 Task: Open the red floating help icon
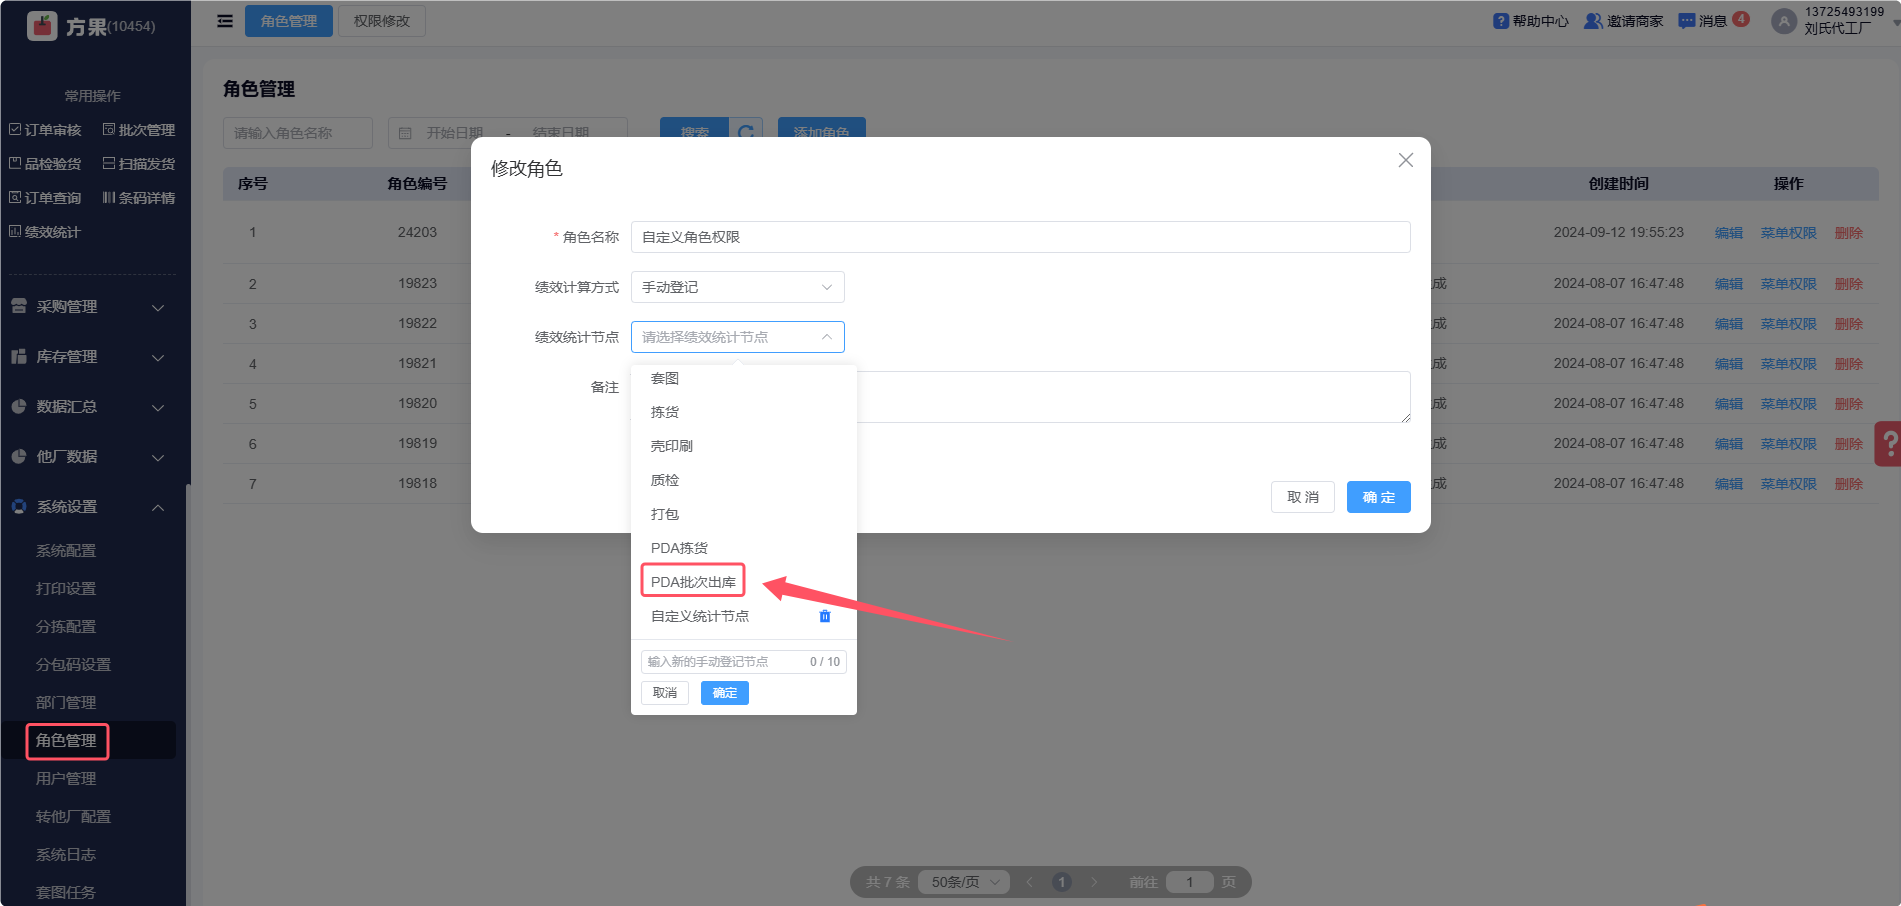[x=1888, y=443]
